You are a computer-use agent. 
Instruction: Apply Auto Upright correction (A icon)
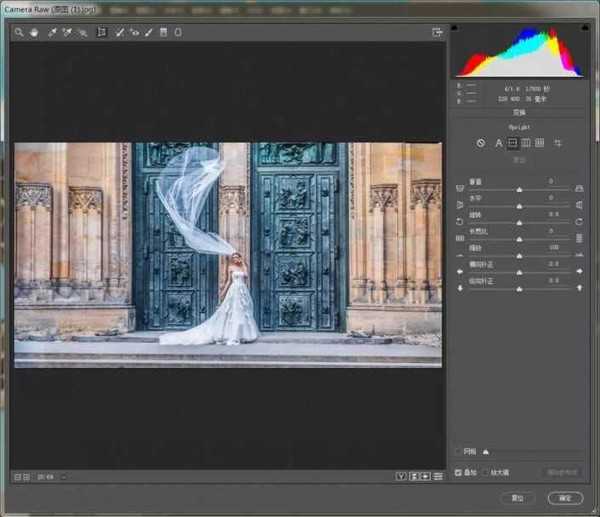[x=498, y=143]
